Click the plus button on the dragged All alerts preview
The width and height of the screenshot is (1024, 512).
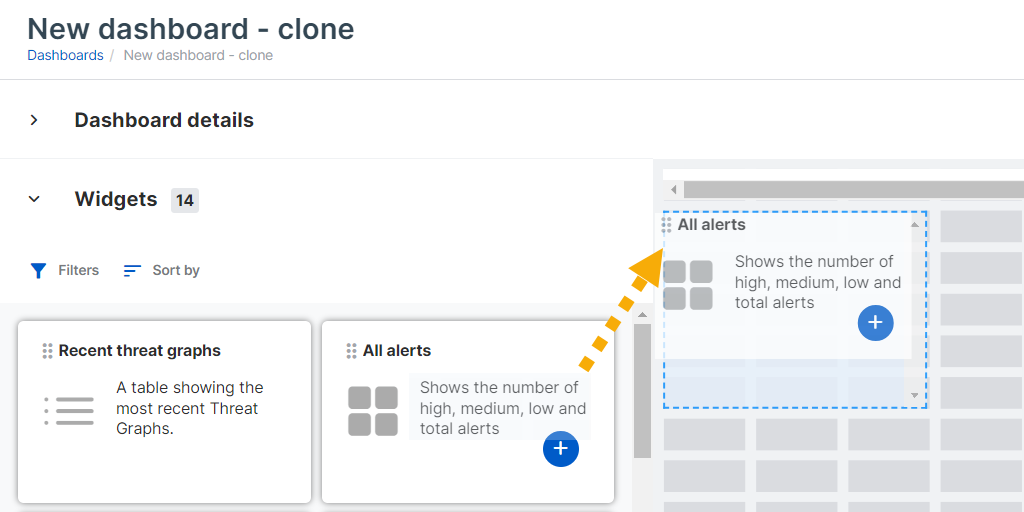click(x=875, y=323)
